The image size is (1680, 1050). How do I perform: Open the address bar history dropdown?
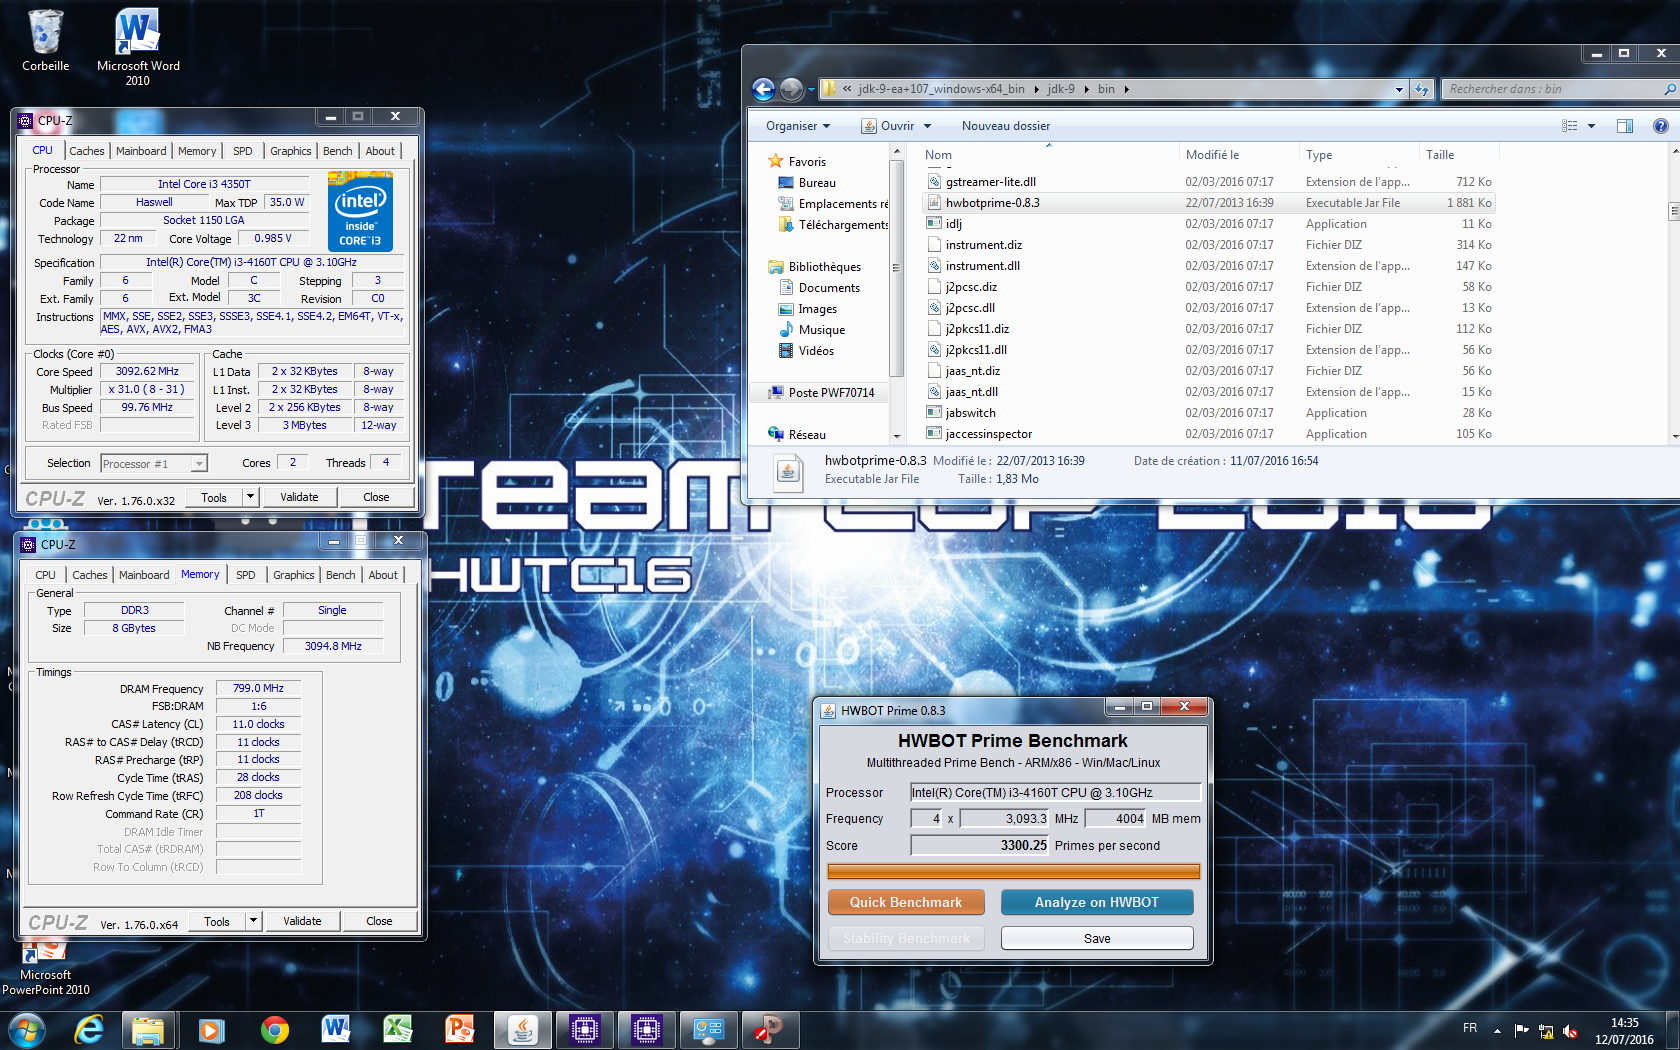point(1399,89)
